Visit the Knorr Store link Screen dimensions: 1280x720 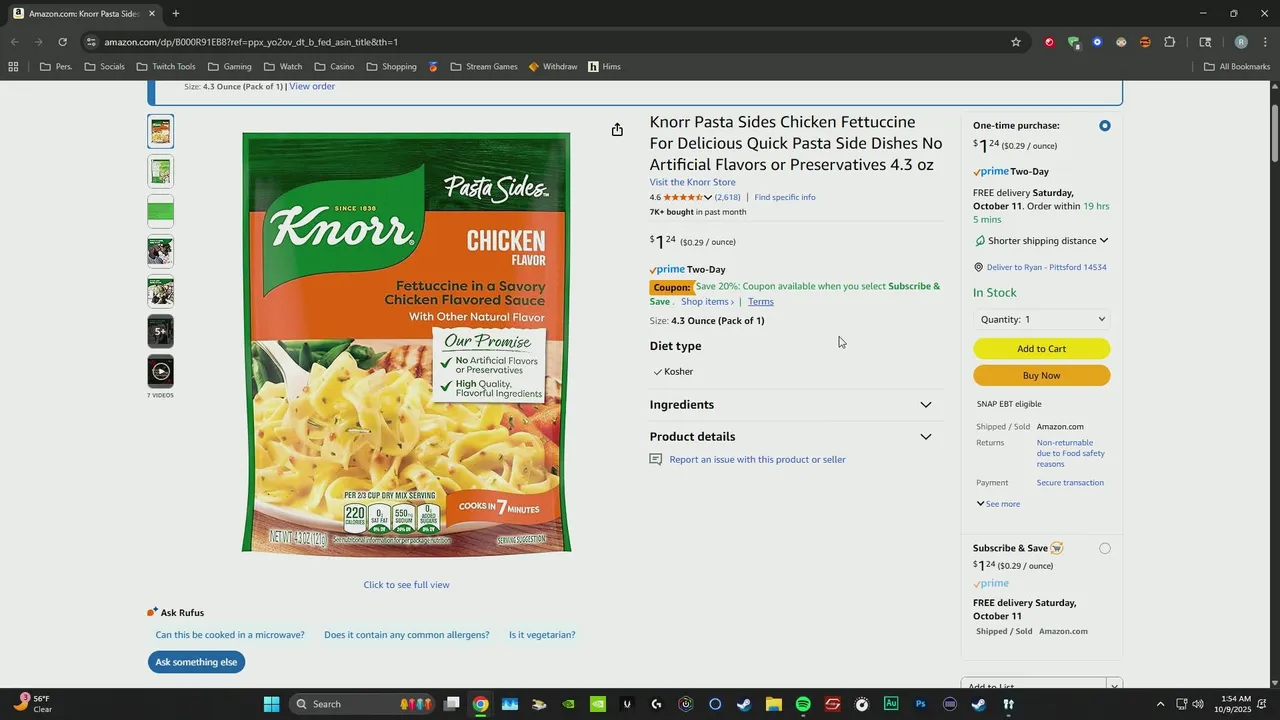(x=692, y=182)
